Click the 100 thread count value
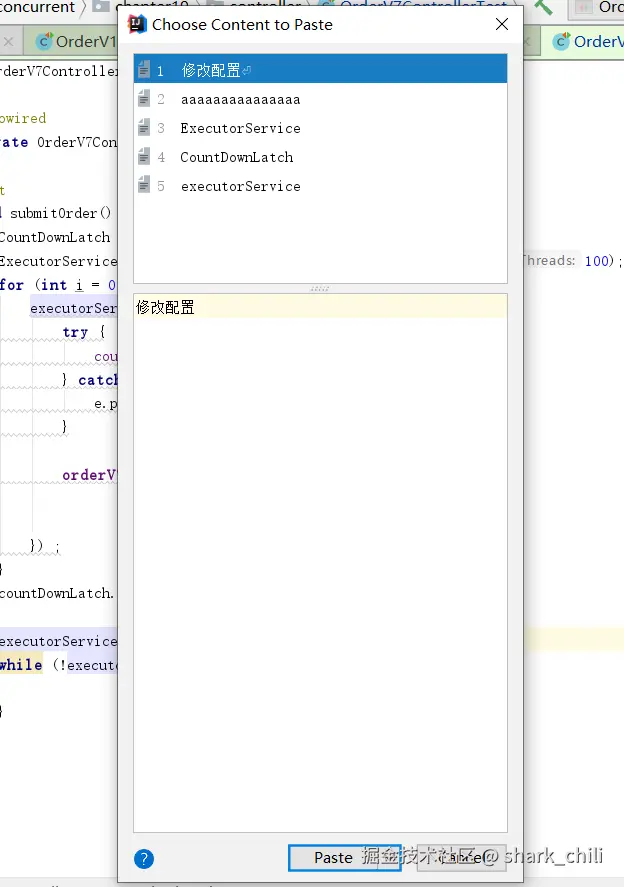This screenshot has height=887, width=624. coord(596,261)
